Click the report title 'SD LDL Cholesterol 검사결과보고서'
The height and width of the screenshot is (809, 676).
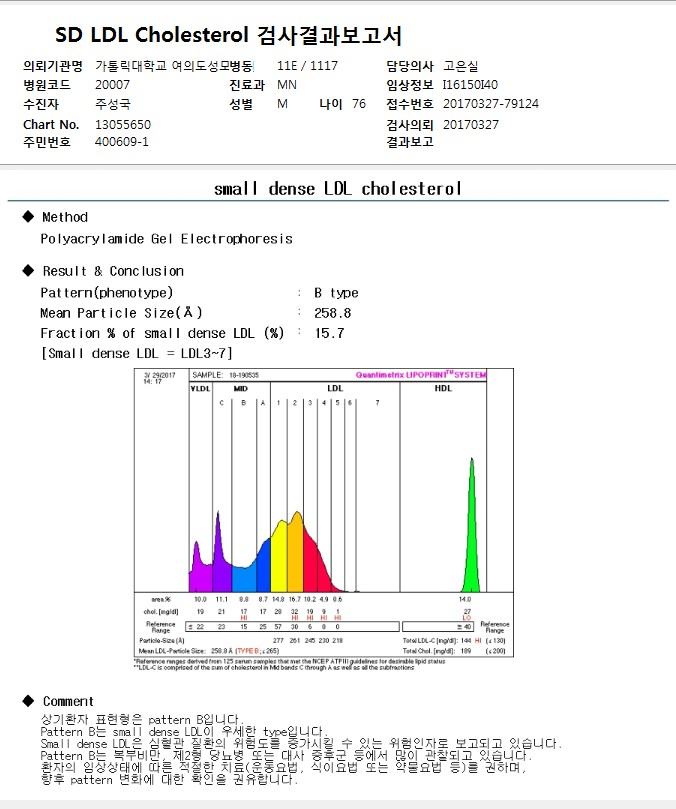click(228, 35)
